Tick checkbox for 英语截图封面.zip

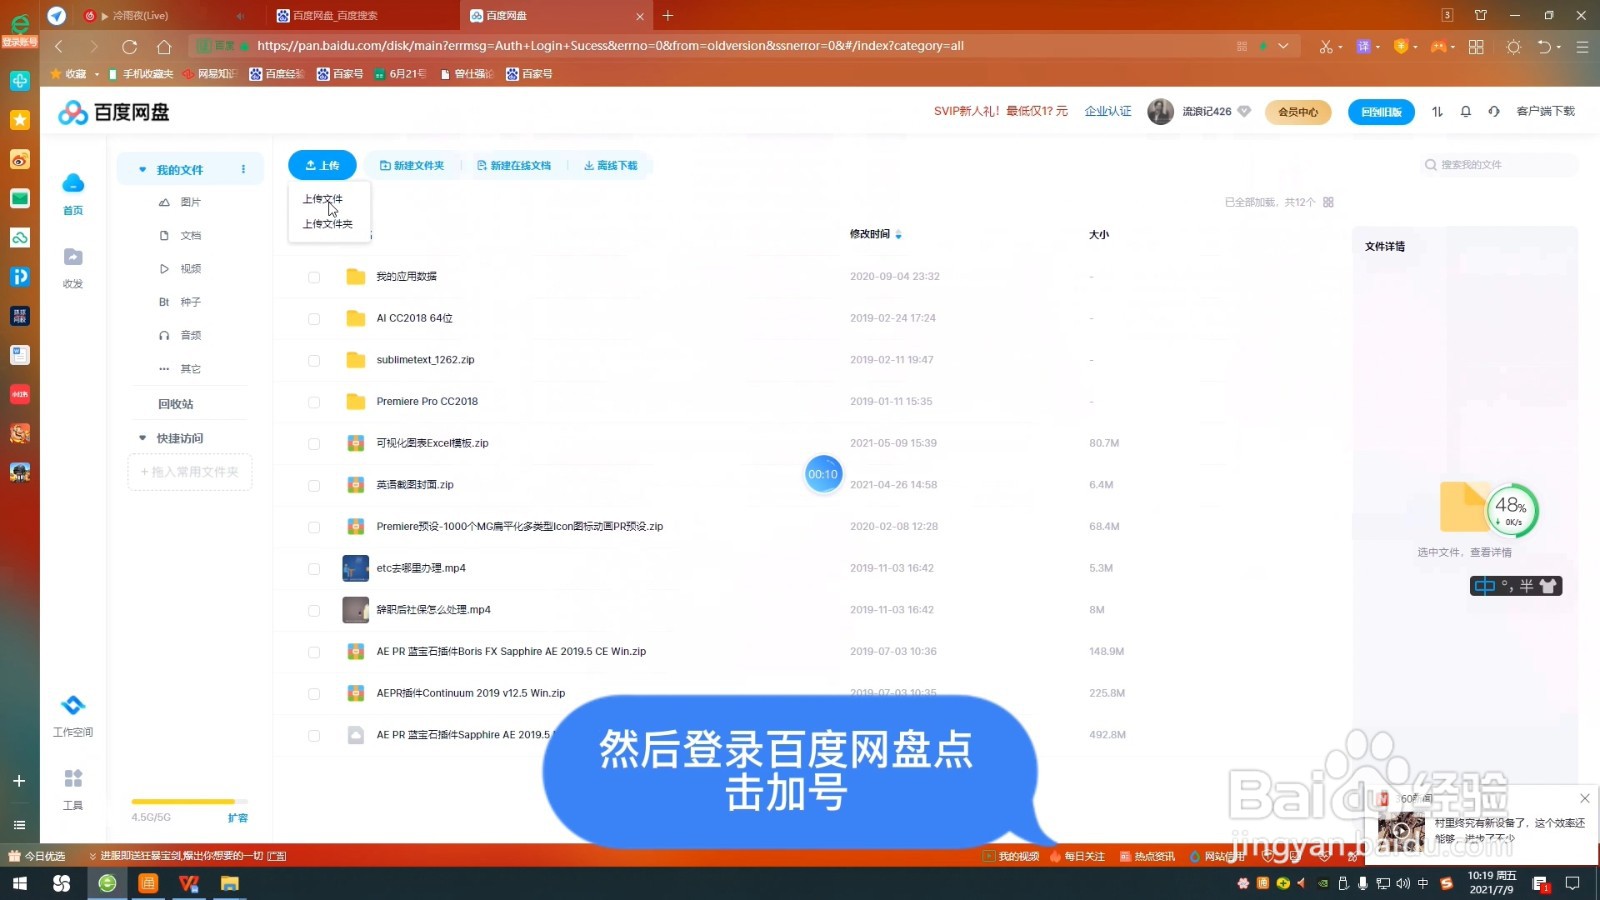coord(314,486)
